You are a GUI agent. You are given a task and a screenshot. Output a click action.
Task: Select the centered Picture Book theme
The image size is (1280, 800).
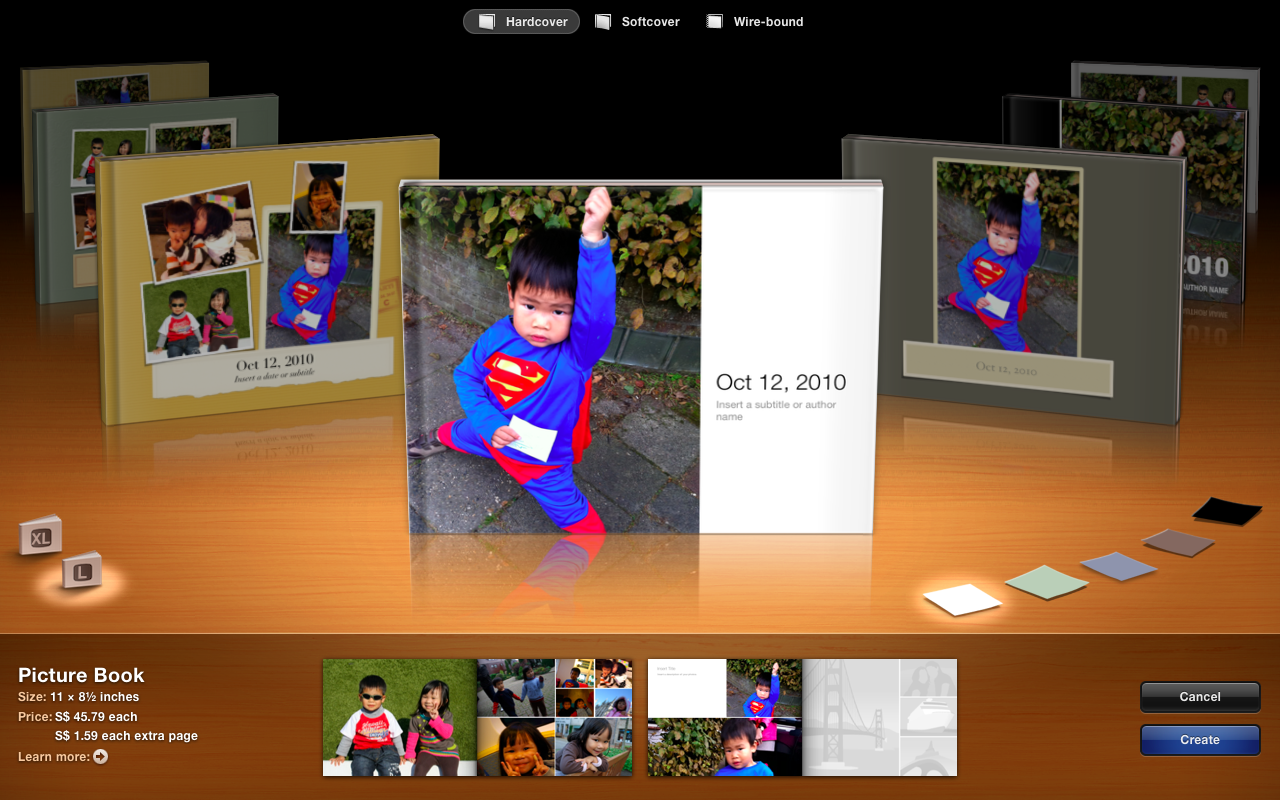point(642,358)
